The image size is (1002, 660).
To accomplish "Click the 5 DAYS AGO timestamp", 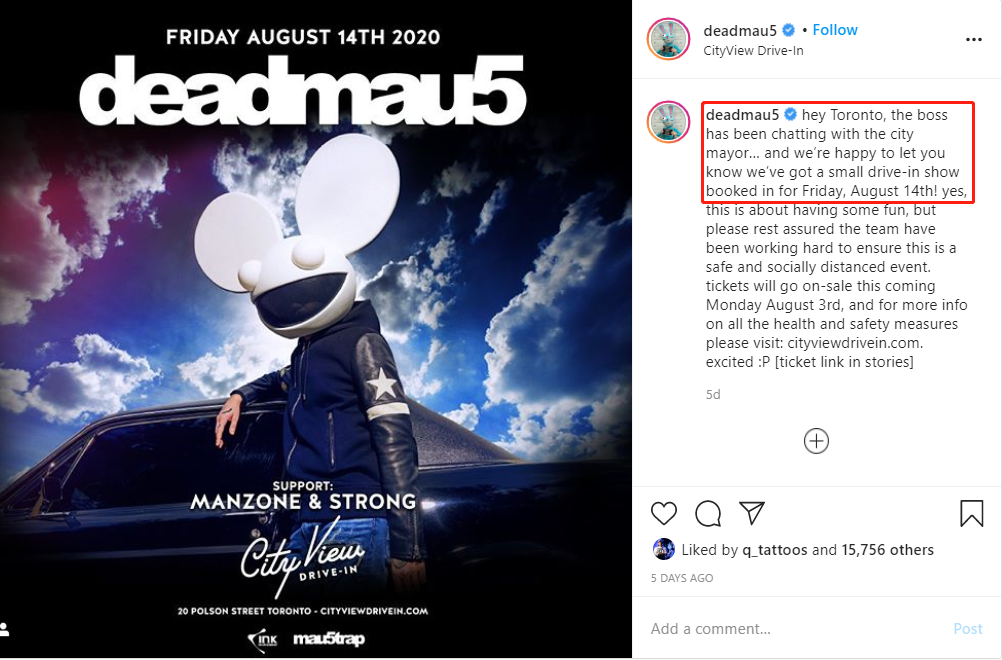I will (682, 578).
